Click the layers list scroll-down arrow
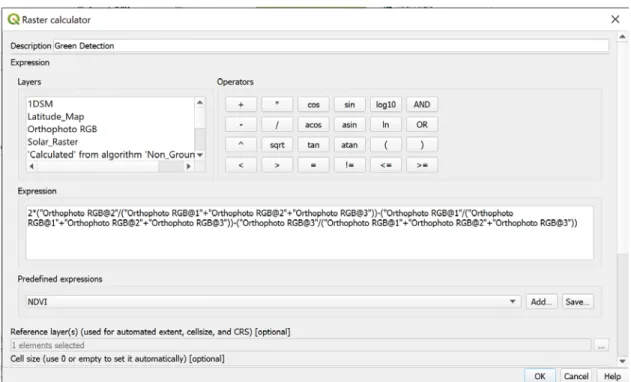631x382 pixels. 200,155
